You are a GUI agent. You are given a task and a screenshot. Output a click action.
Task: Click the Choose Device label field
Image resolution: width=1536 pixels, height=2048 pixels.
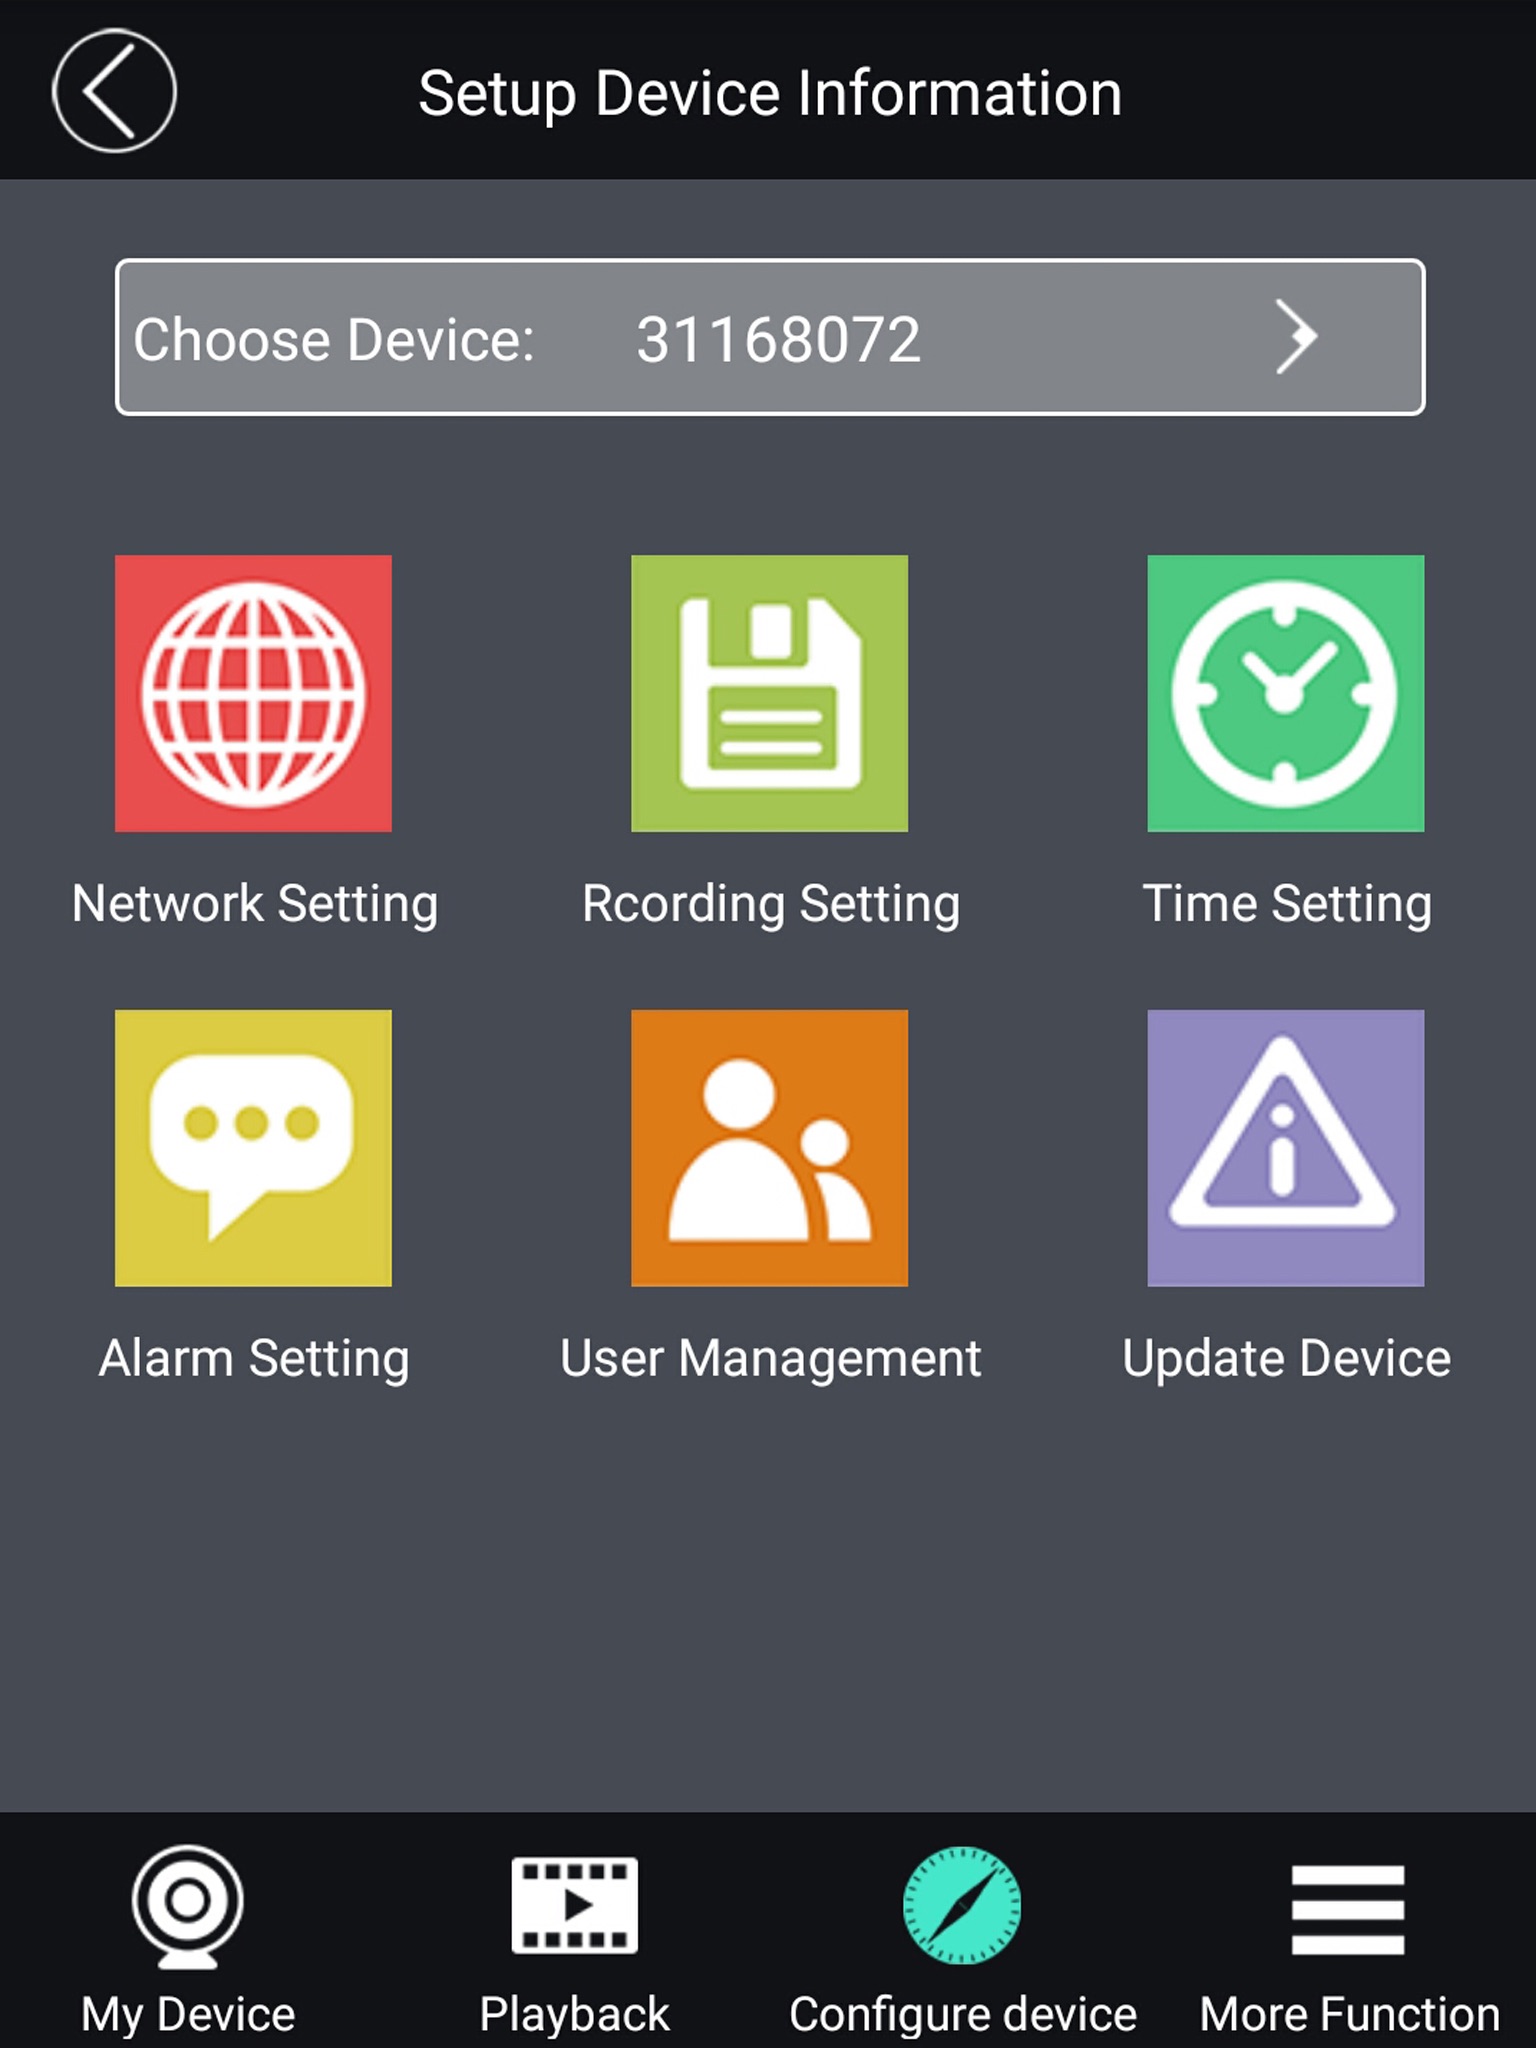(334, 340)
